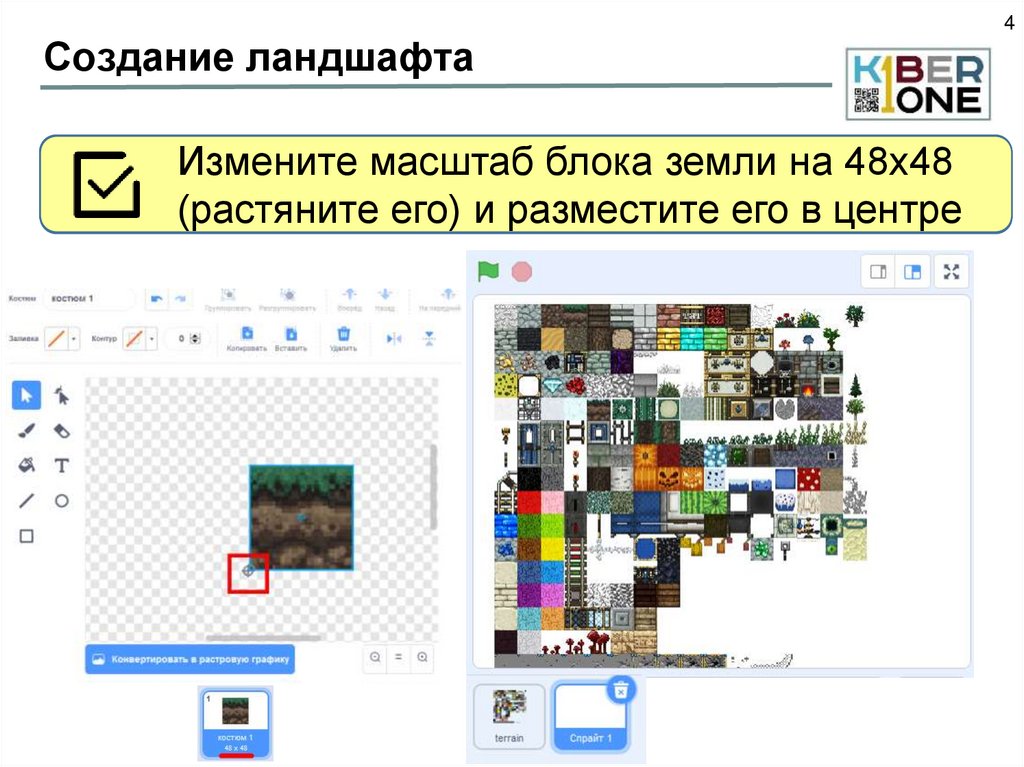
Task: Select the terrain sprite in sprite list
Action: click(x=509, y=716)
